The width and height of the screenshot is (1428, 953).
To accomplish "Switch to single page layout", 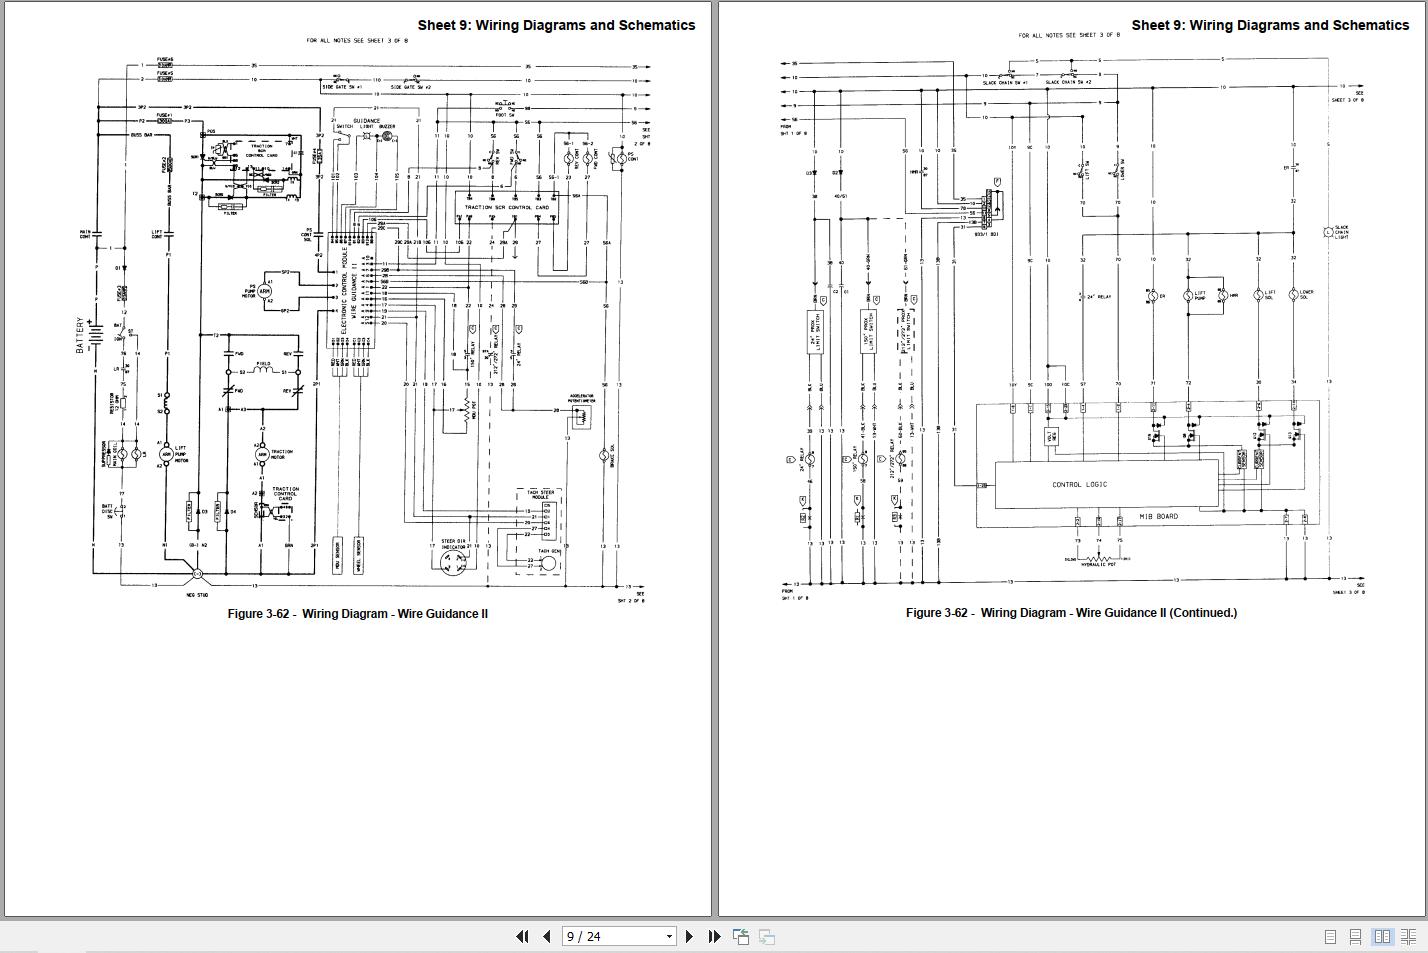I will click(1330, 937).
